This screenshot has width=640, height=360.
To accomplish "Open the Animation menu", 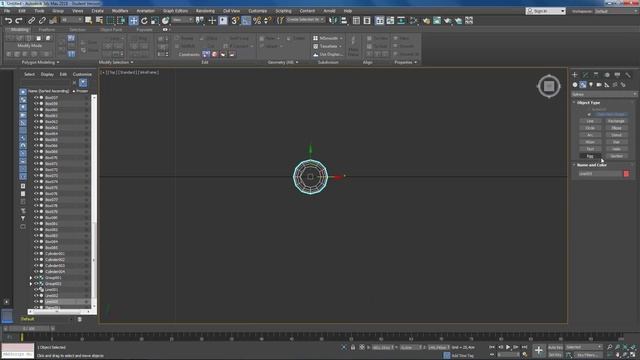I will point(145,11).
